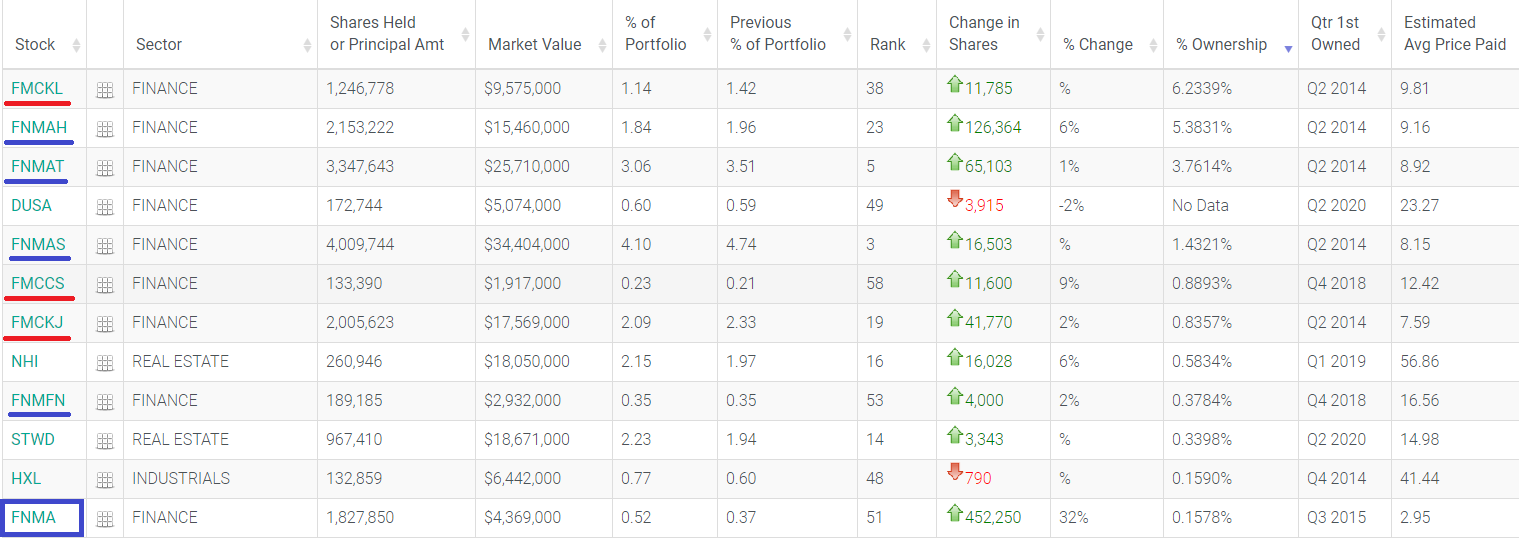This screenshot has width=1519, height=540.
Task: Select the 32% change cell
Action: coord(1107,517)
